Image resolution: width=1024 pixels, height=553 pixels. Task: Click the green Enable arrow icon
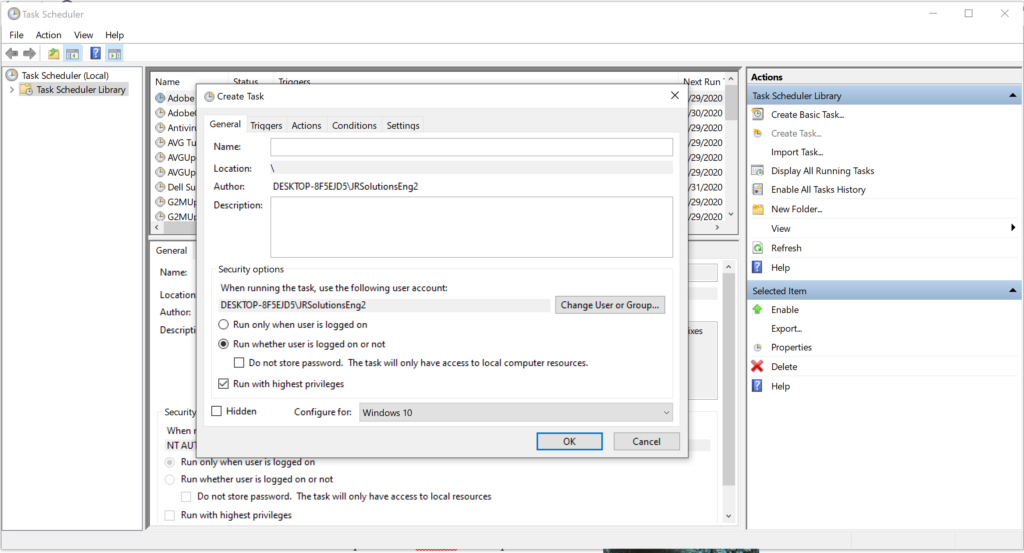758,310
